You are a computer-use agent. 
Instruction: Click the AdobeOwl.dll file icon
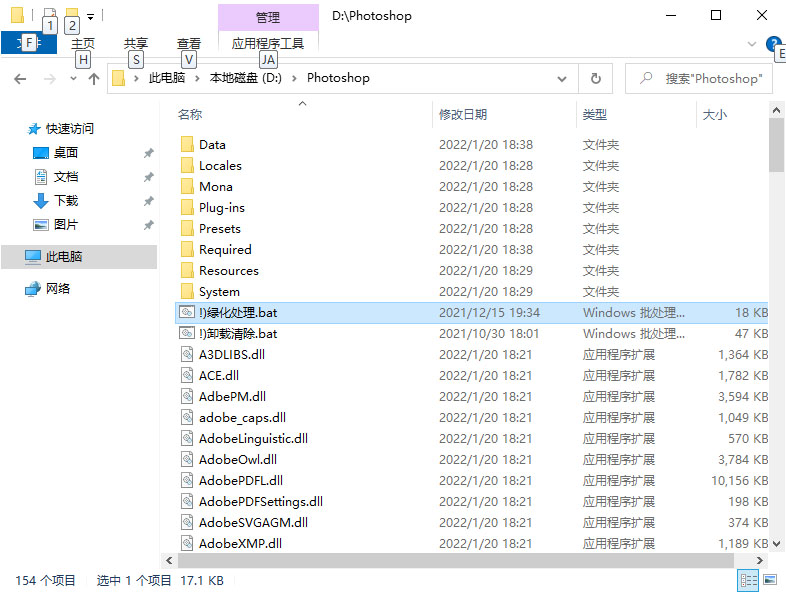tap(187, 460)
